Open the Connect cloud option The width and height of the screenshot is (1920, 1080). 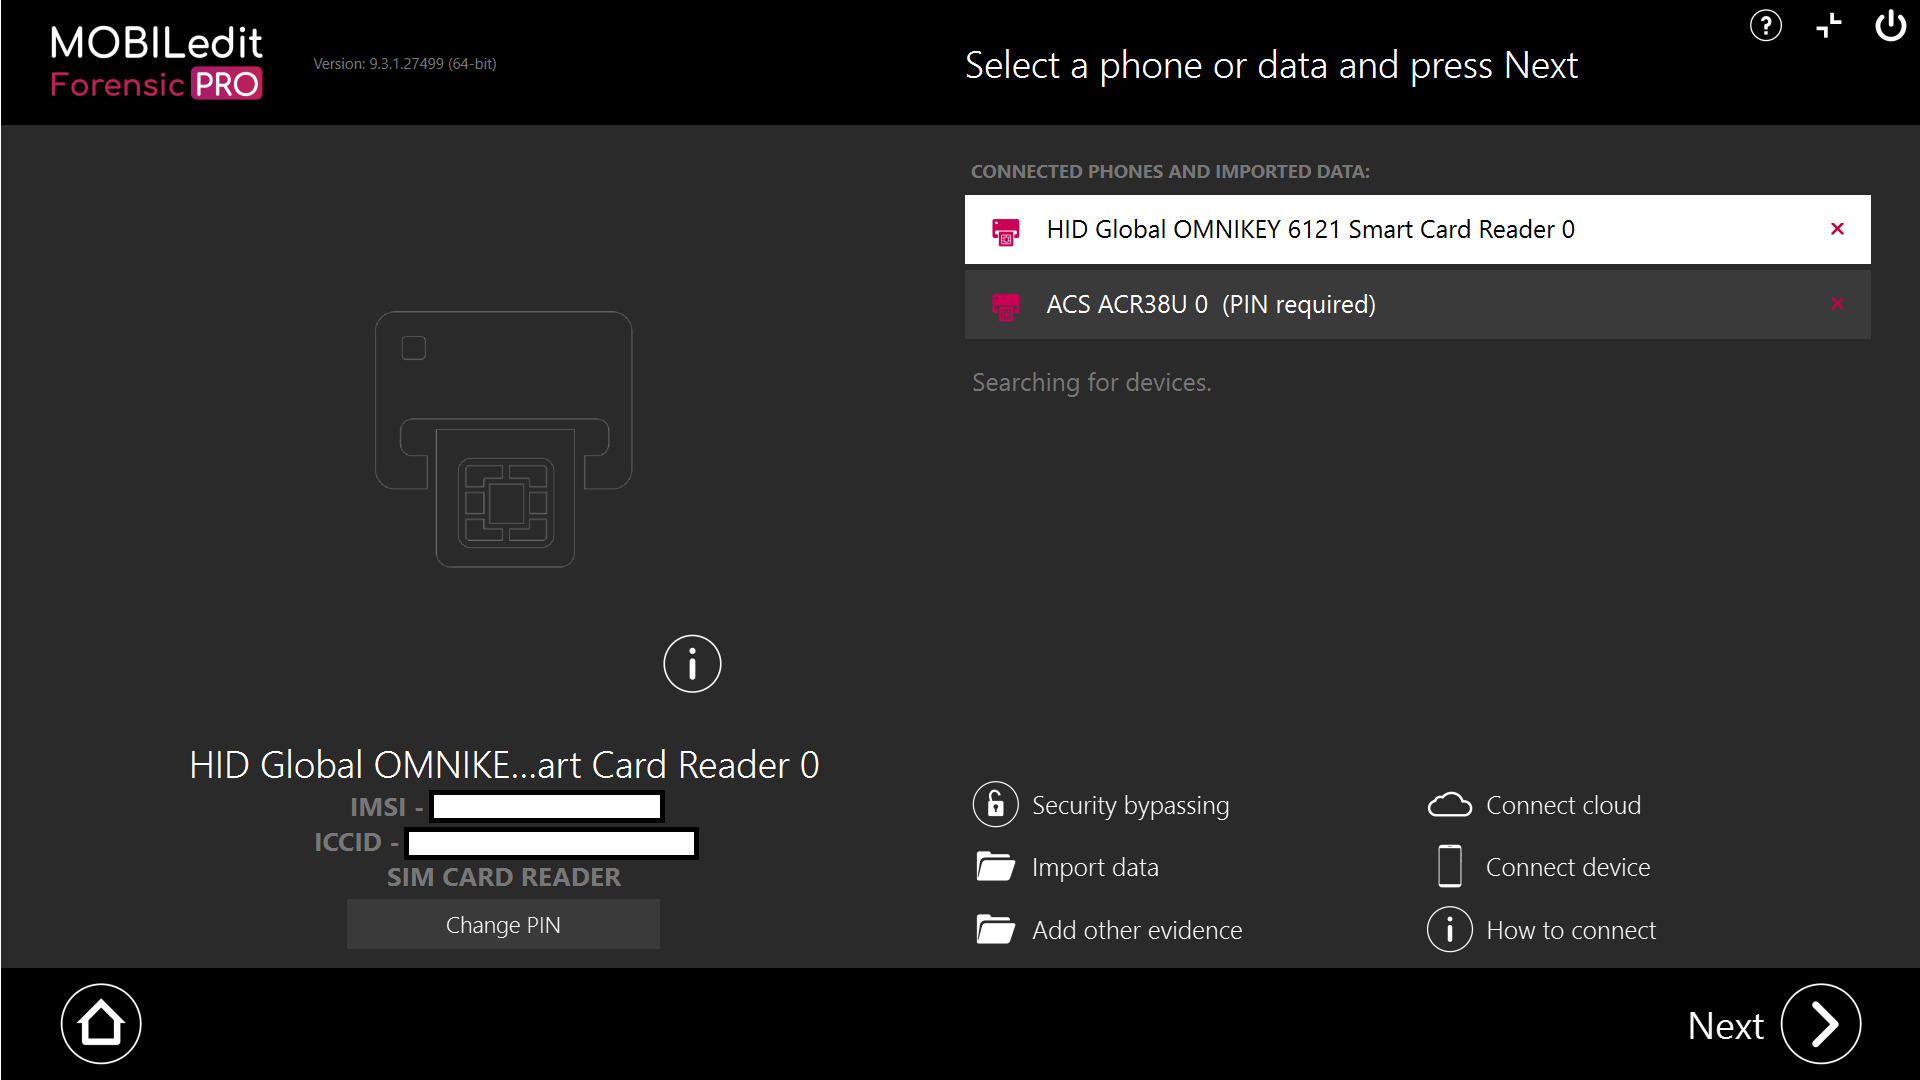(1564, 805)
